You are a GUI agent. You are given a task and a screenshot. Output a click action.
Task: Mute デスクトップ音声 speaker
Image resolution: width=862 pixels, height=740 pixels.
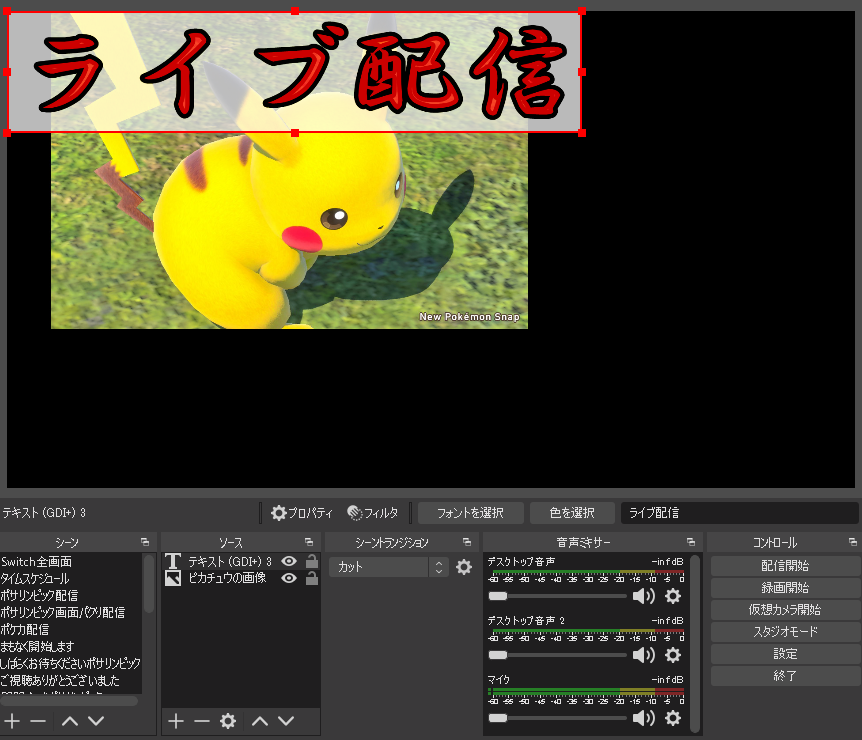pyautogui.click(x=644, y=596)
